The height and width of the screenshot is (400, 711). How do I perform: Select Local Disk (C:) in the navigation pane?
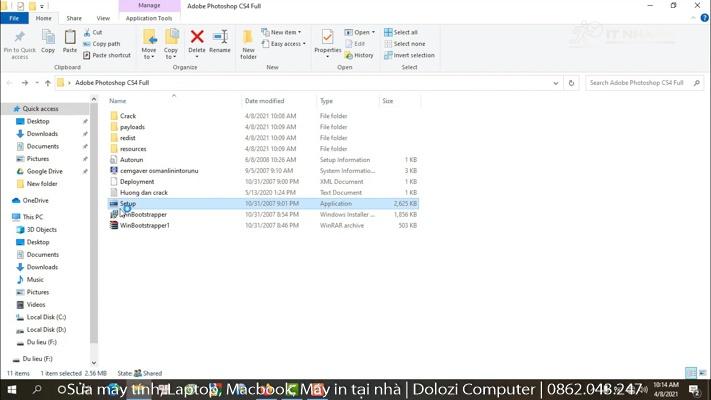pyautogui.click(x=46, y=317)
